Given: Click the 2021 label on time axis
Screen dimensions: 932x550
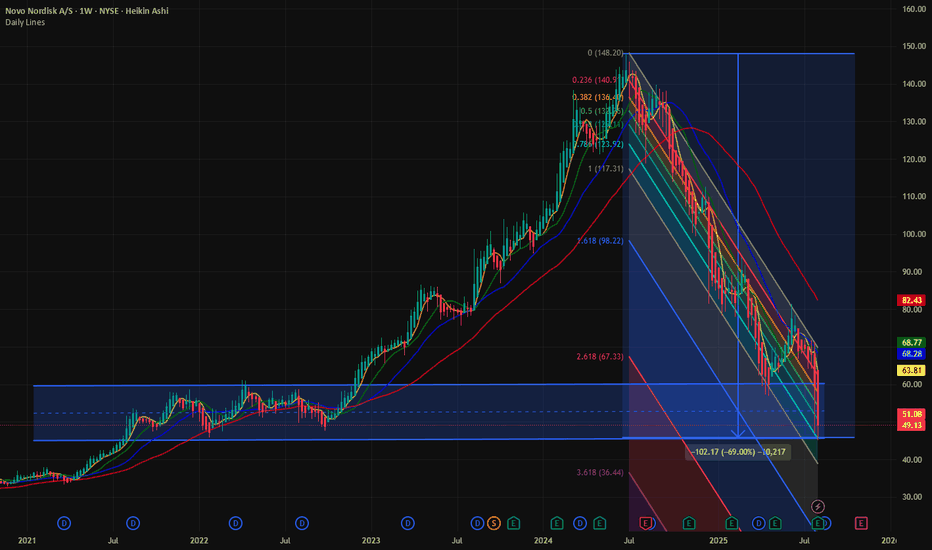Looking at the screenshot, I should coord(27,540).
